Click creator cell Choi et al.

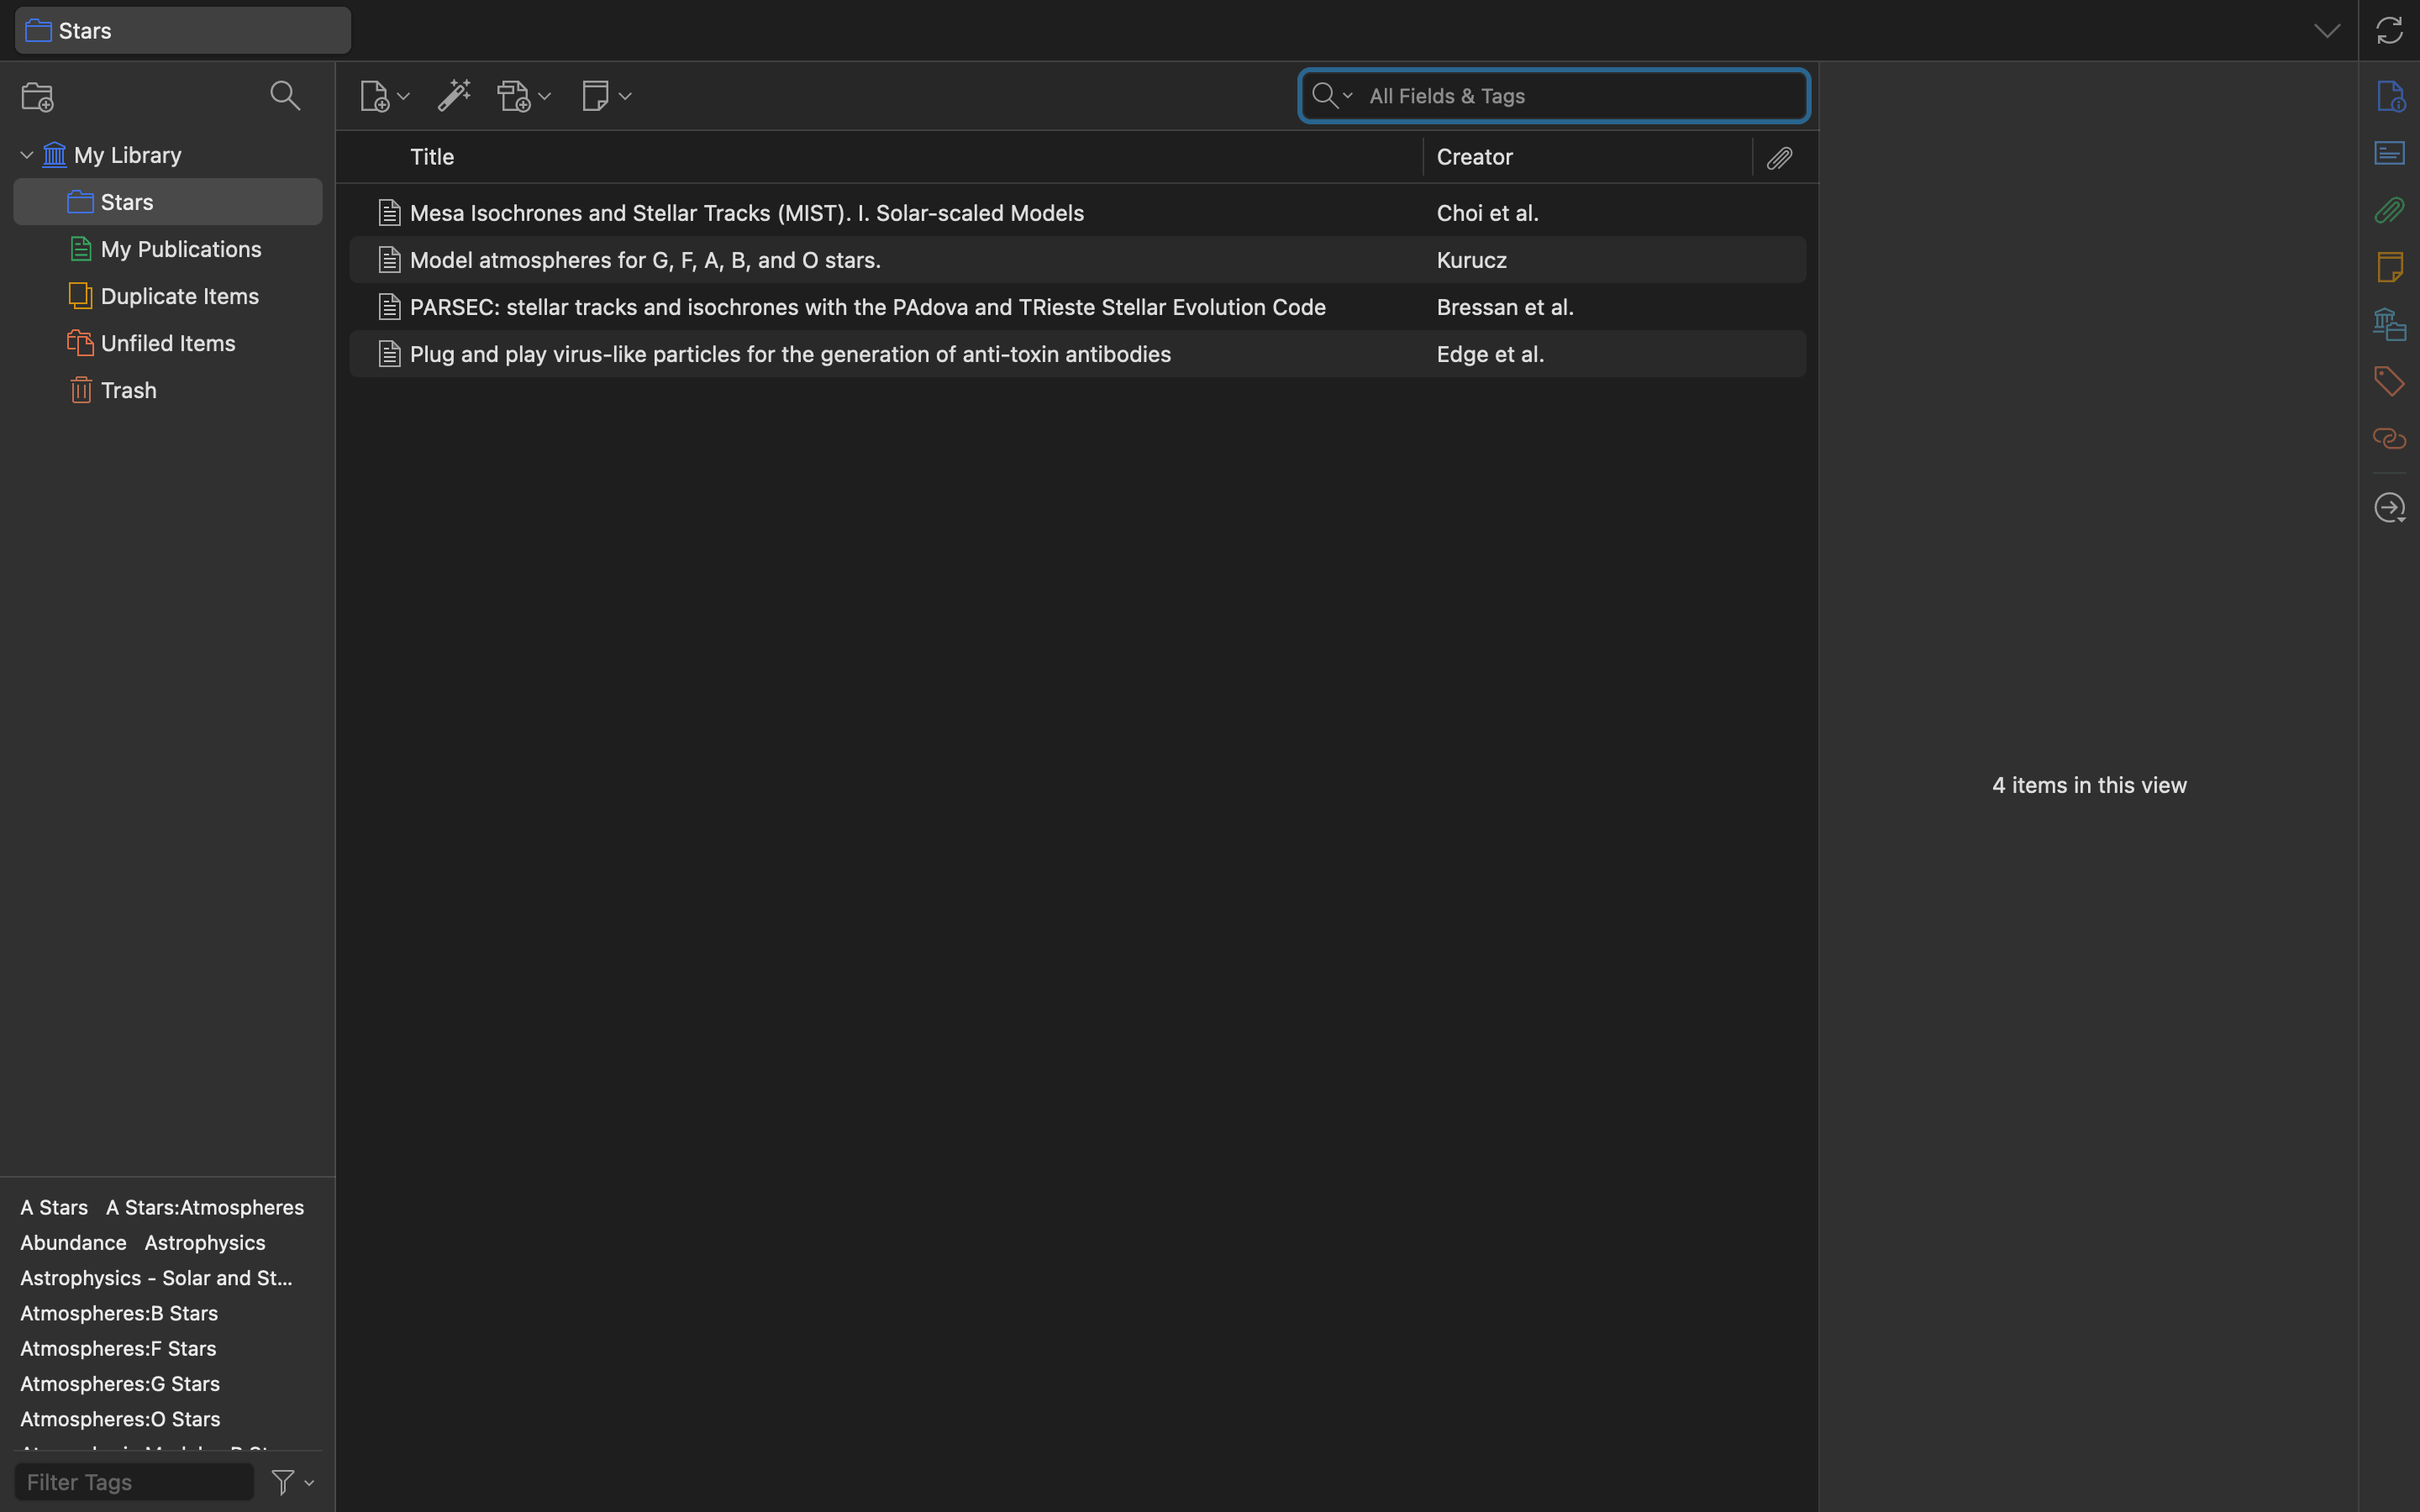click(x=1487, y=213)
